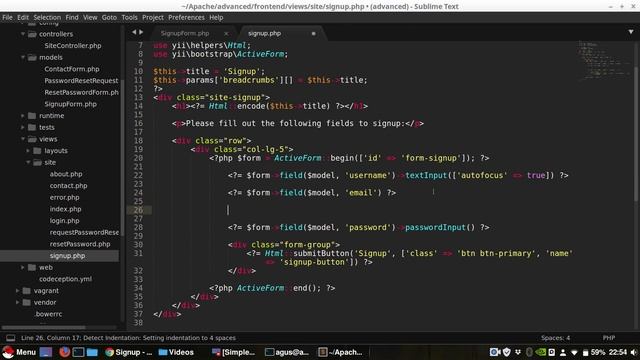Open ContactForm.php in sidebar
Screen dimensions: 640x360
(x=72, y=69)
